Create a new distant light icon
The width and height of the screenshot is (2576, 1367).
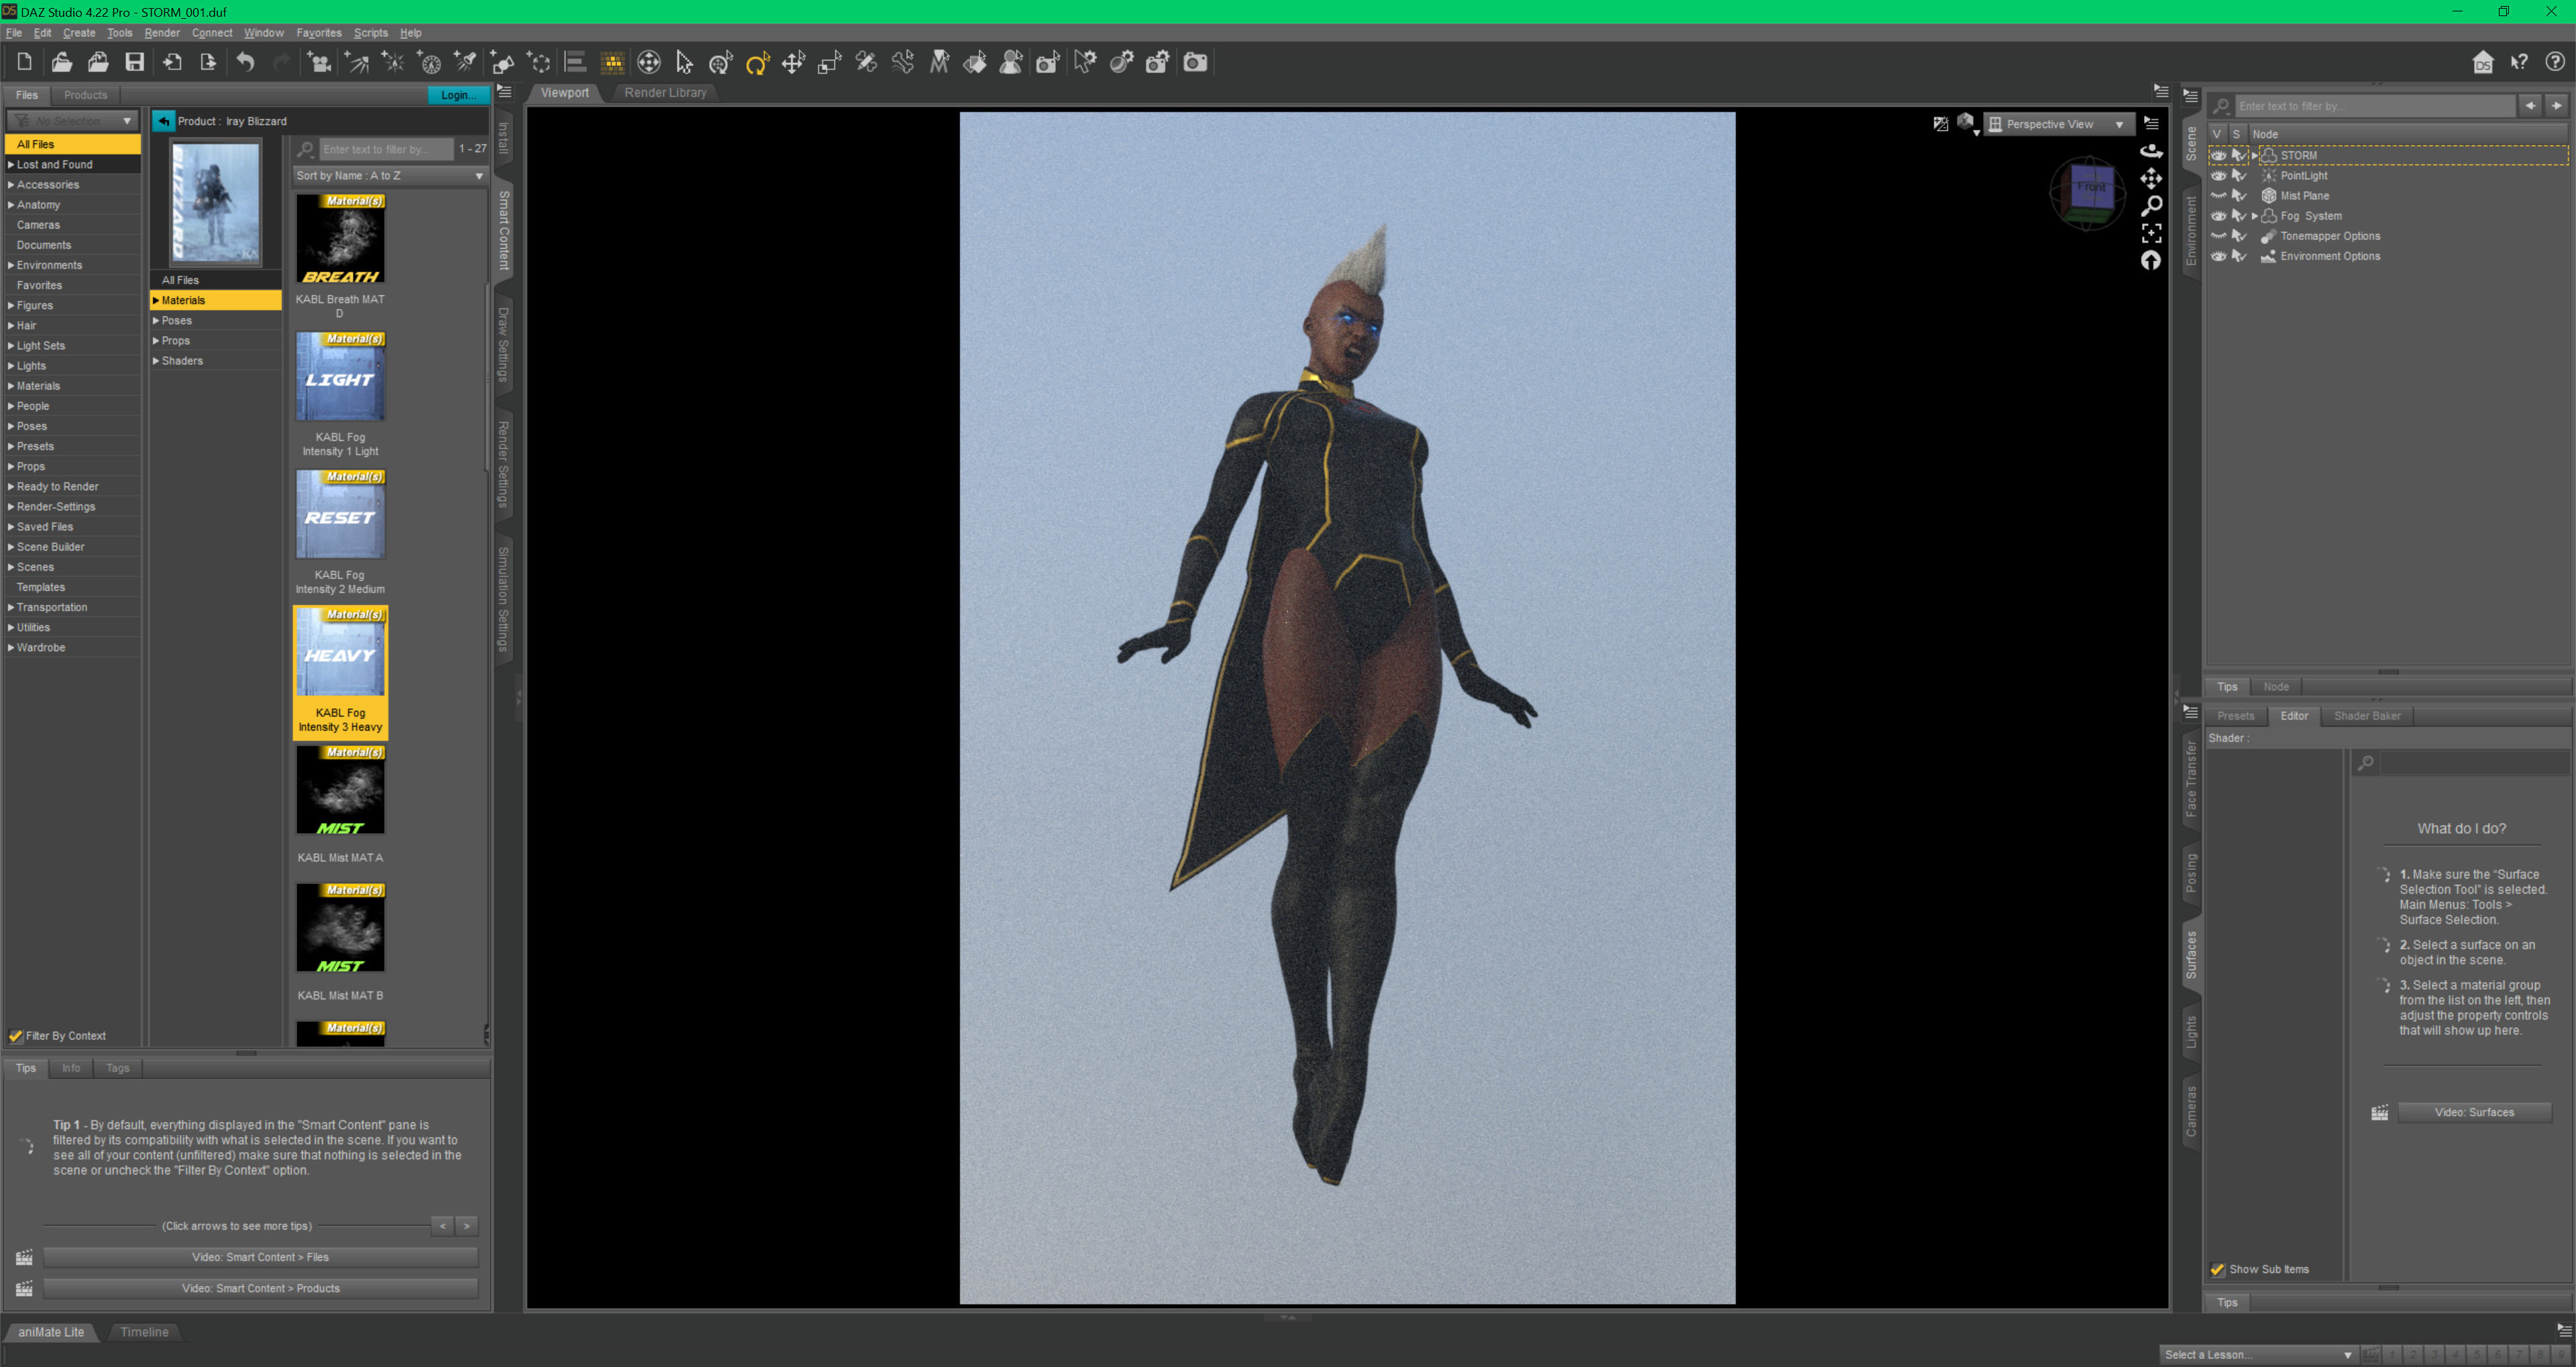coord(357,62)
